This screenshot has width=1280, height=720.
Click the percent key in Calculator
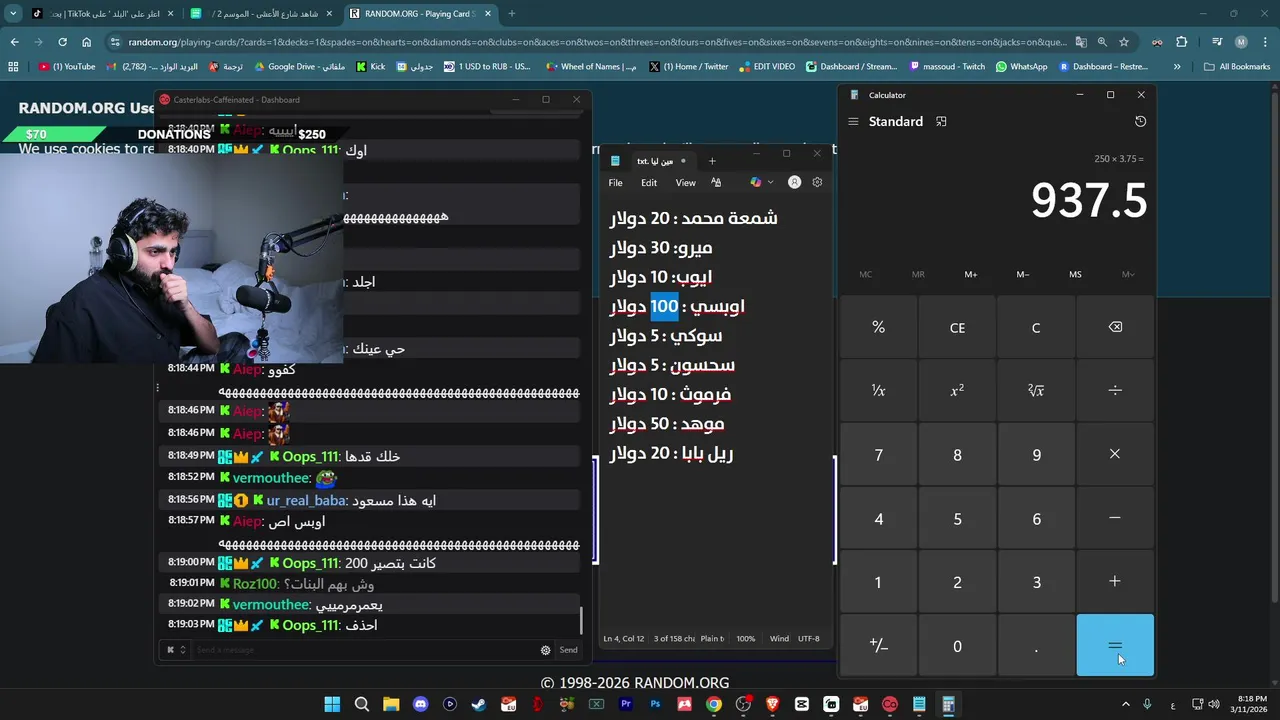coord(878,327)
